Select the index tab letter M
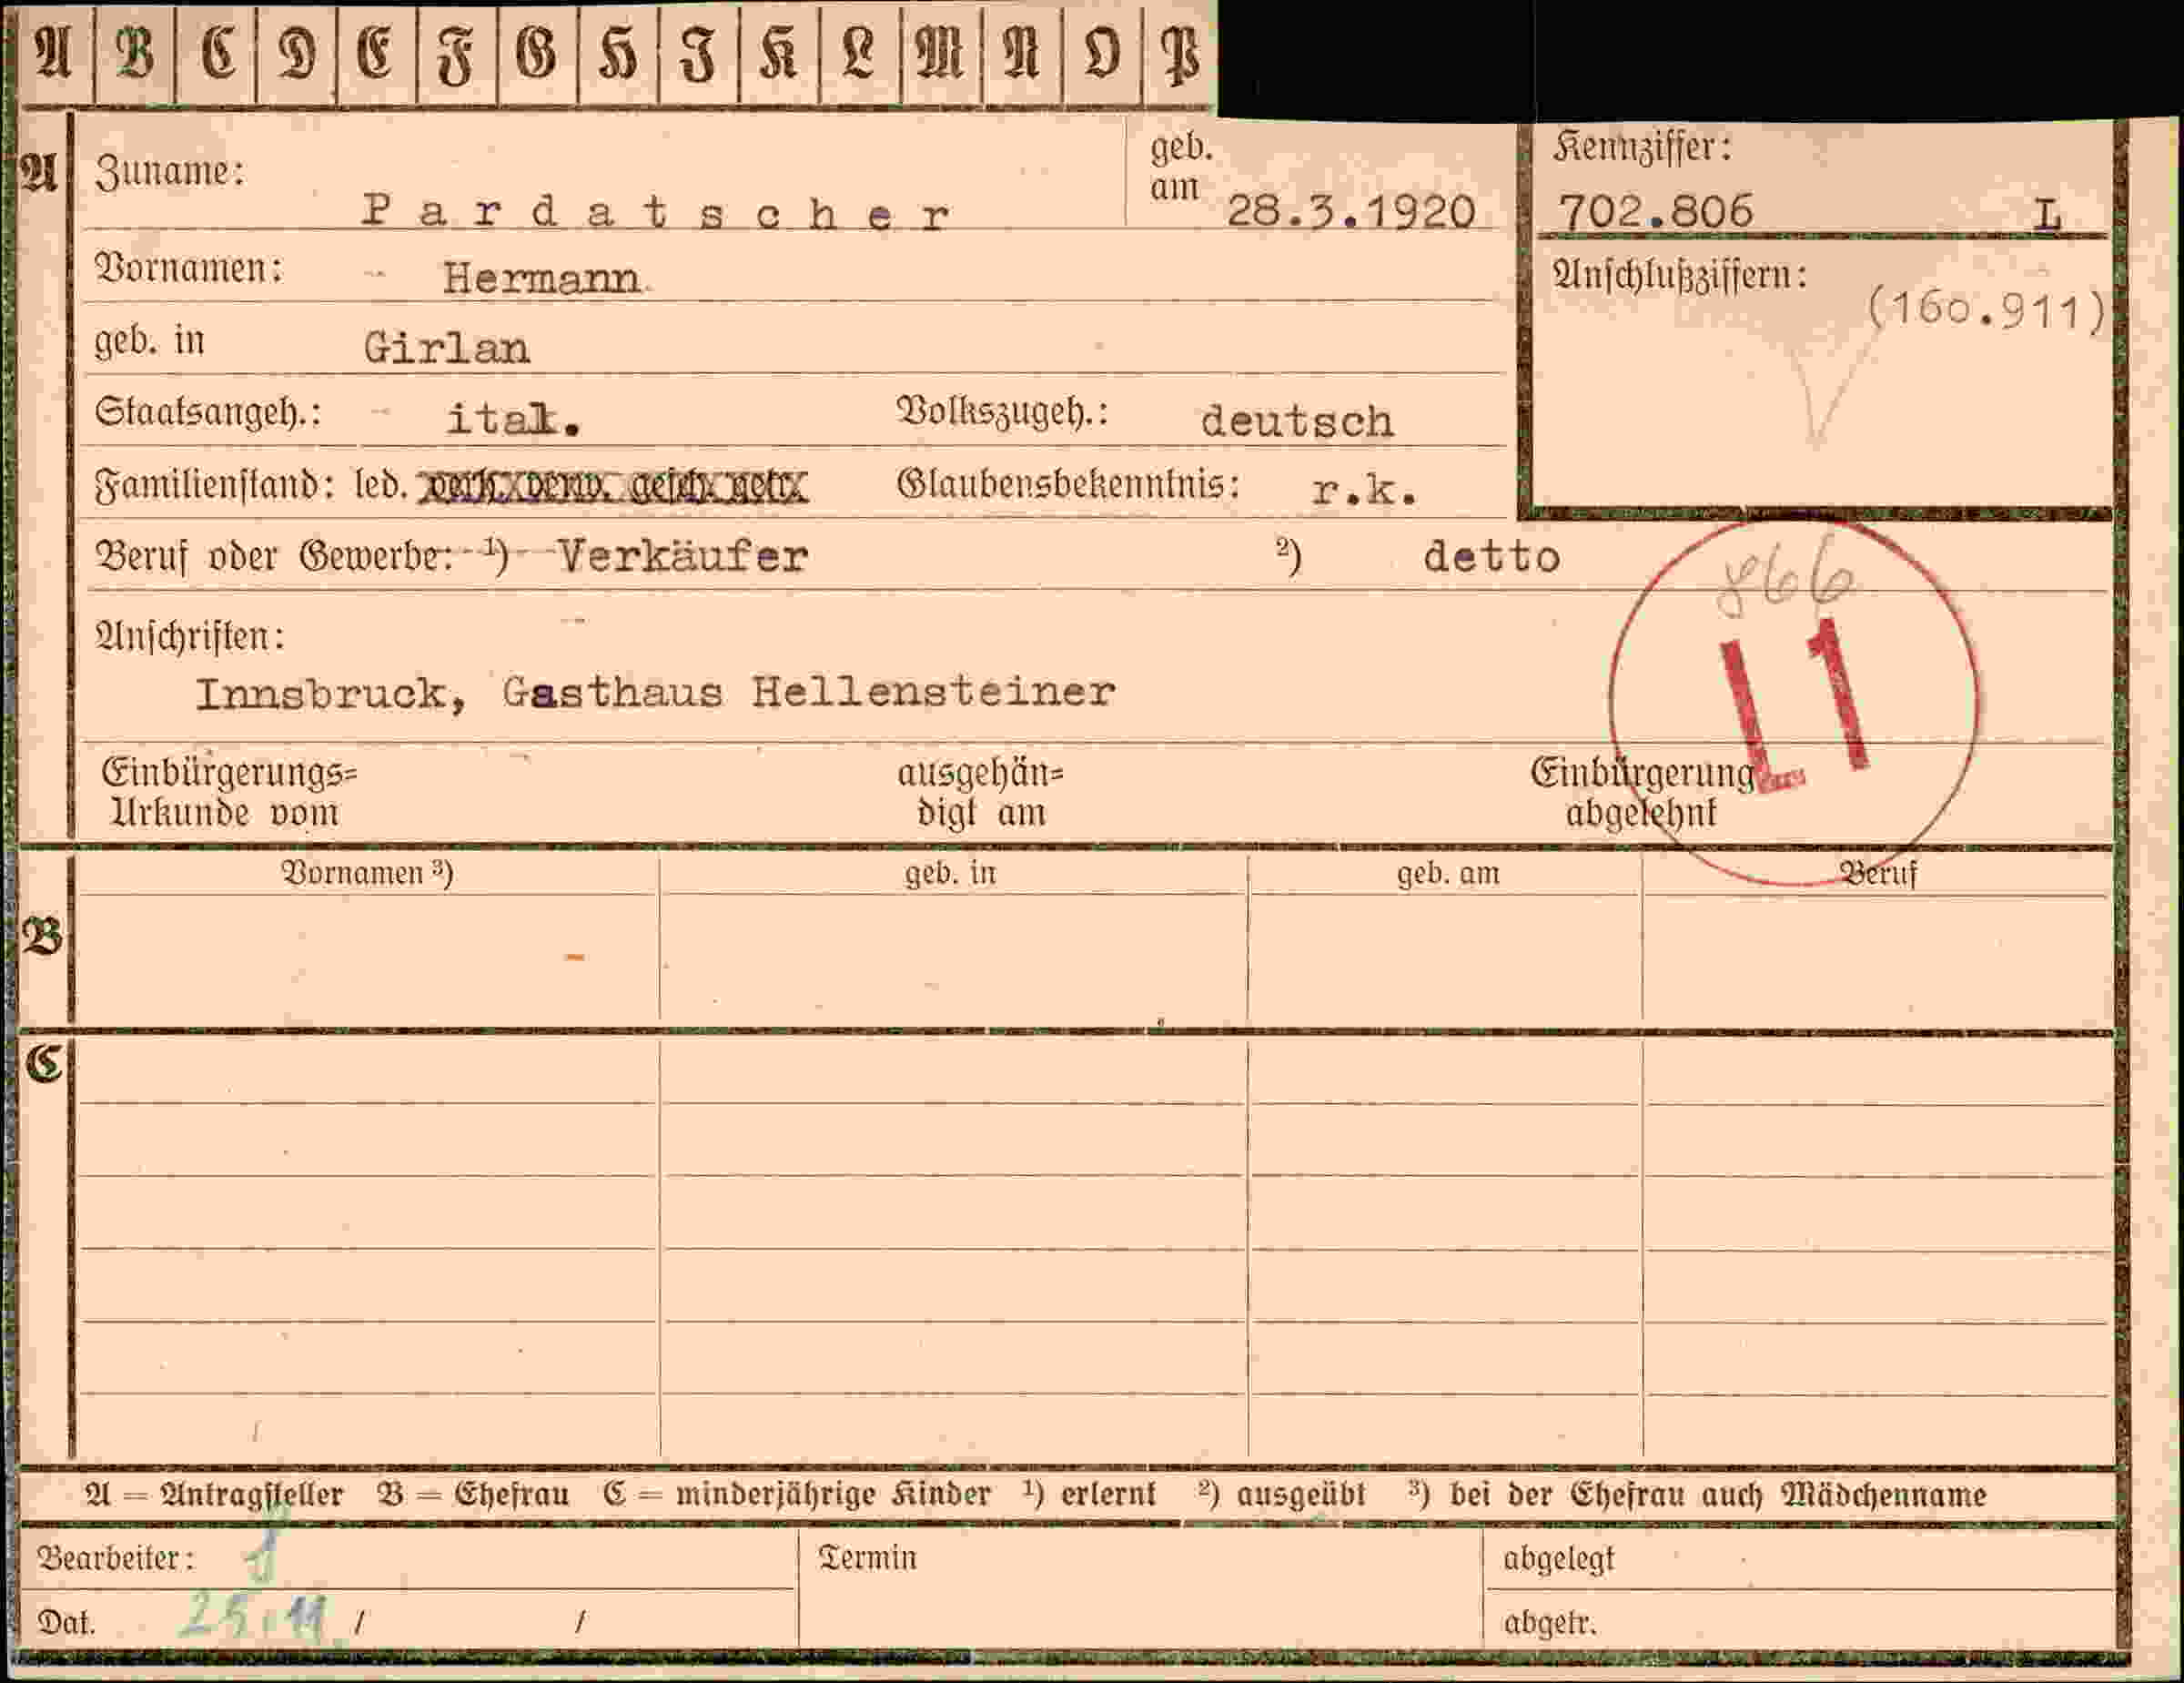 tap(940, 54)
